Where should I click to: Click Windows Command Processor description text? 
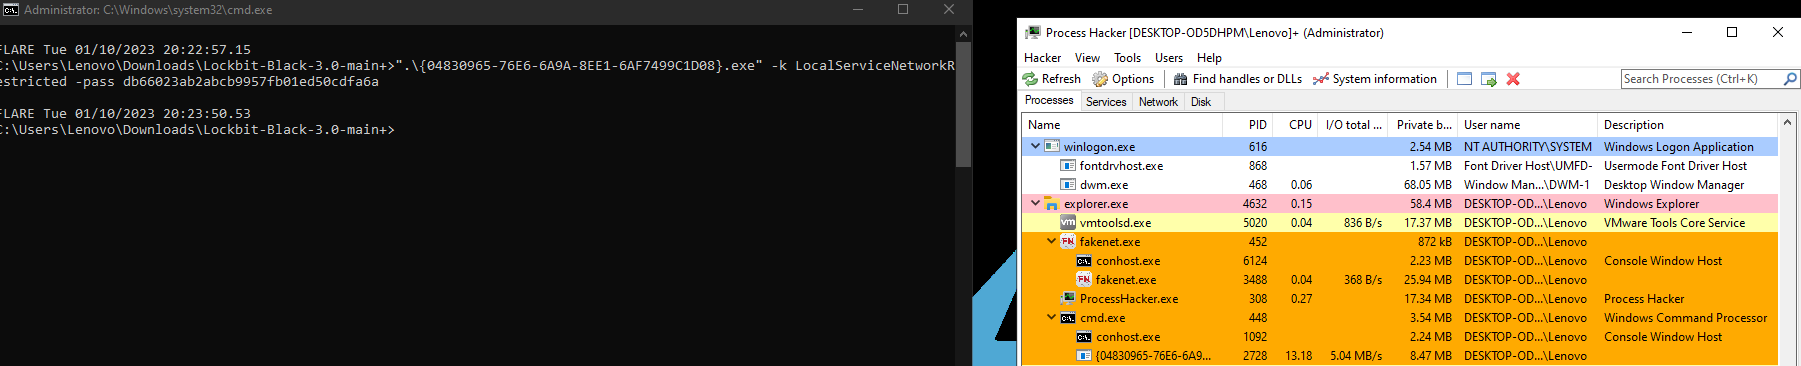[1685, 318]
